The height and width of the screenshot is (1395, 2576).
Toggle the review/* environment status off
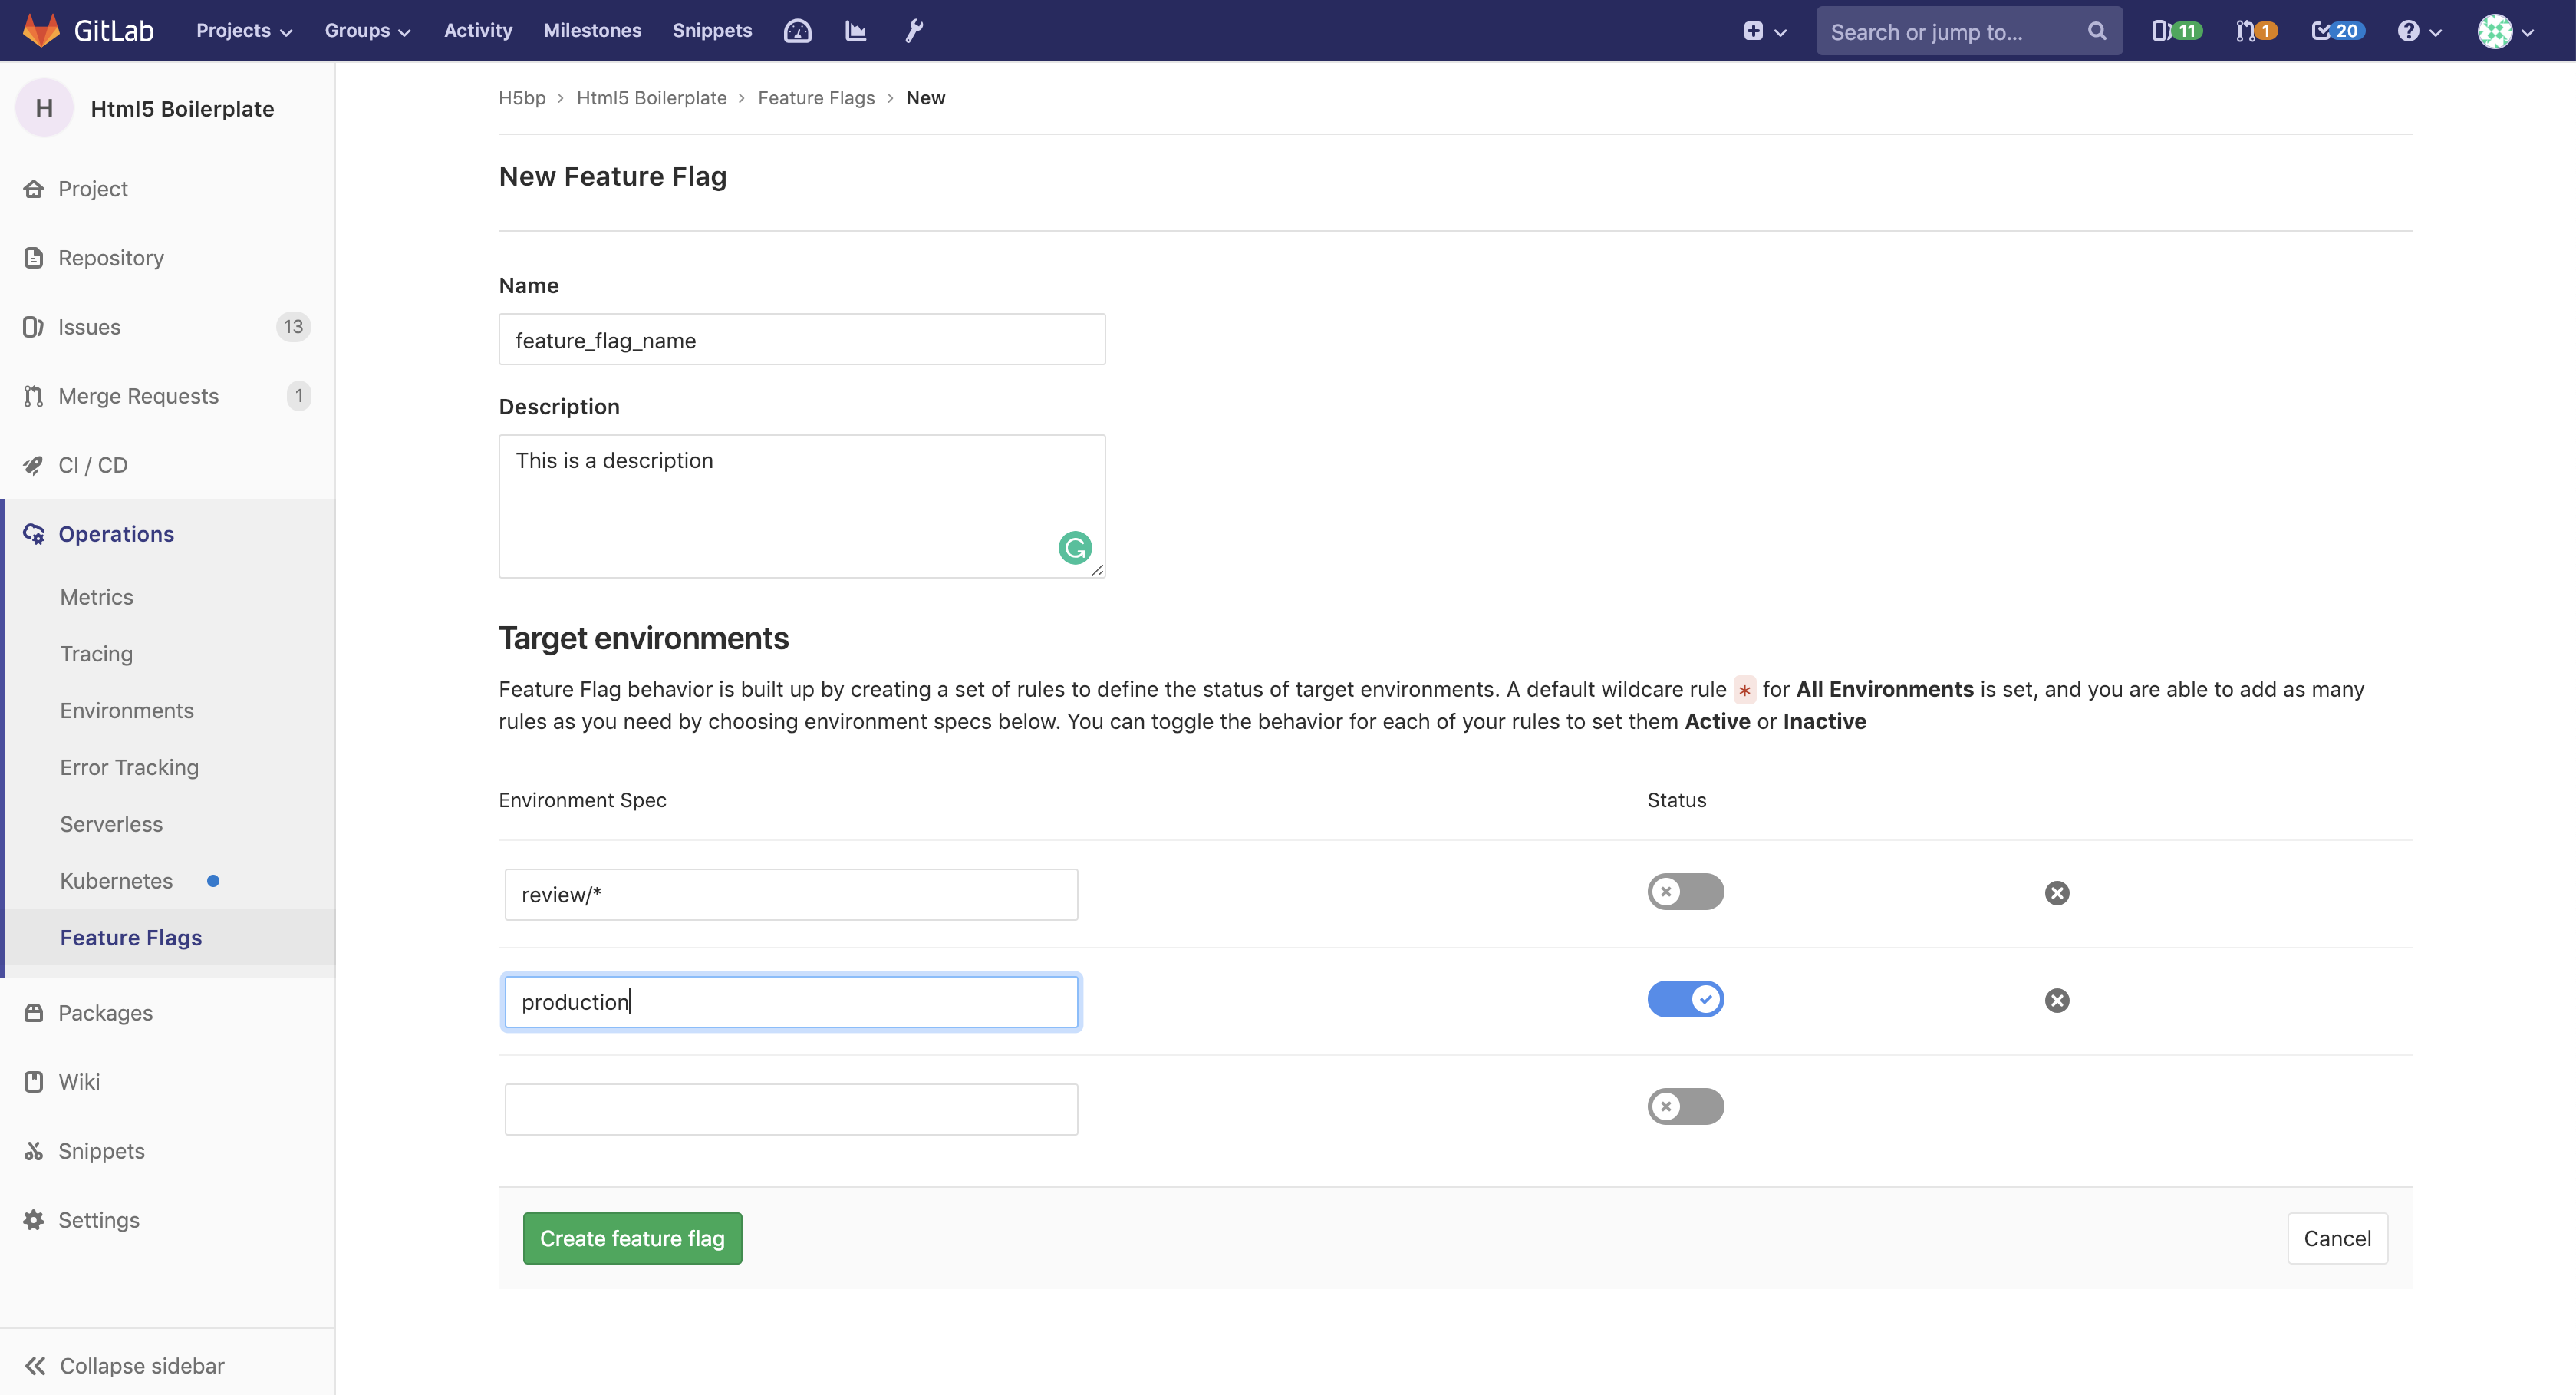1686,890
